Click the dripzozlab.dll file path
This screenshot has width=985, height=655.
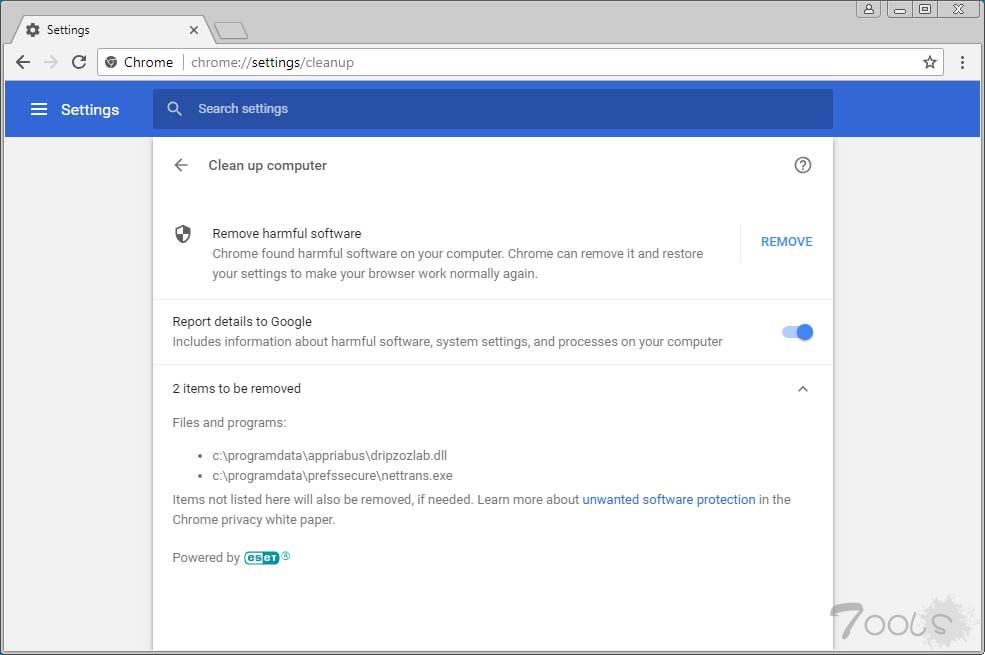pos(330,456)
